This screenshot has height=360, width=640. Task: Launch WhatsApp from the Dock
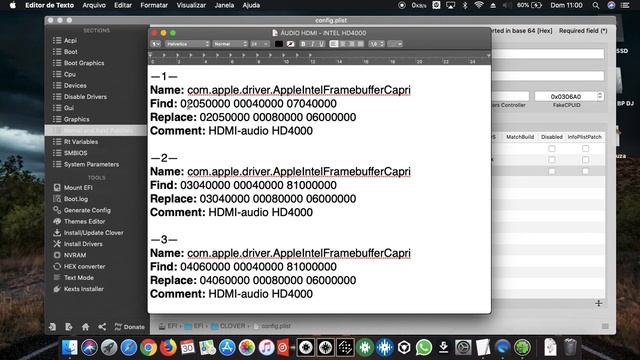[424, 347]
